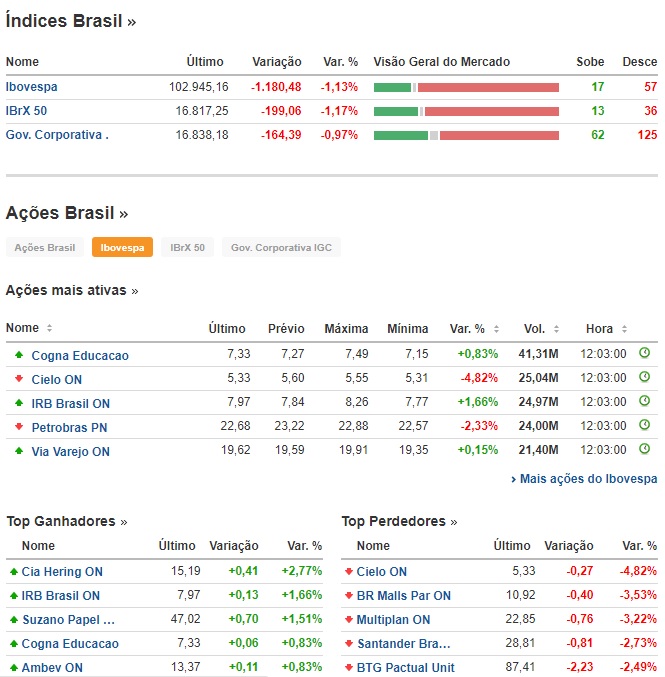Viewport: 665px width, 677px height.
Task: Click red arrow beside Multiplan ON
Action: click(x=349, y=620)
